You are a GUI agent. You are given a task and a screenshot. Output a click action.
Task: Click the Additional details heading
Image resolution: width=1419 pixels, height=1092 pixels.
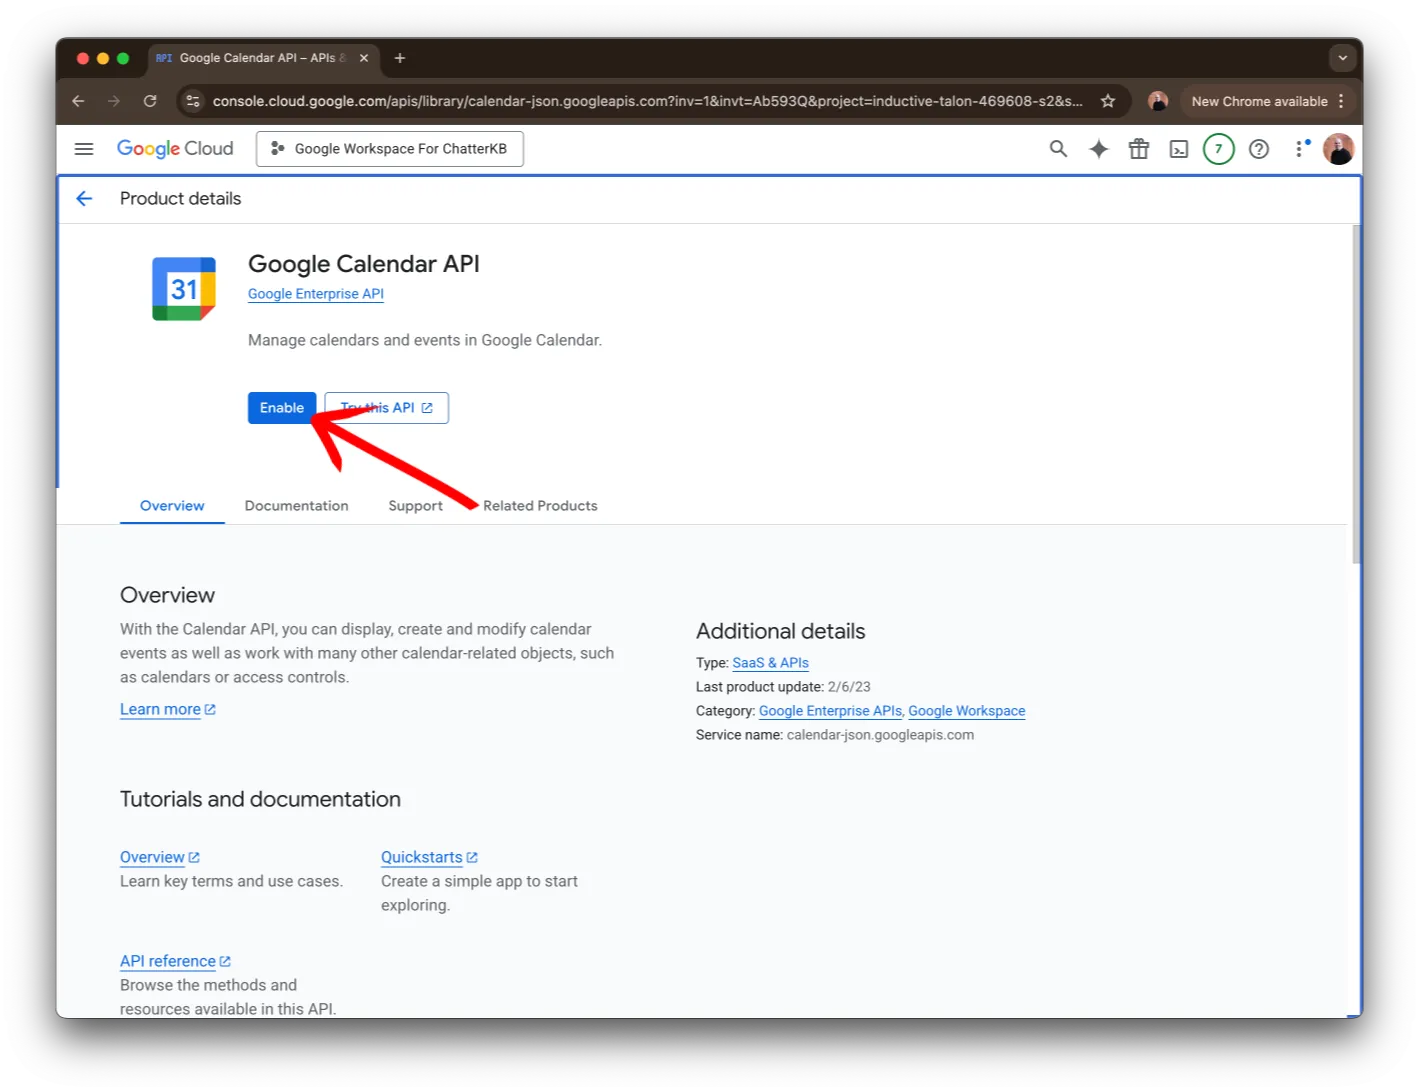pos(780,631)
